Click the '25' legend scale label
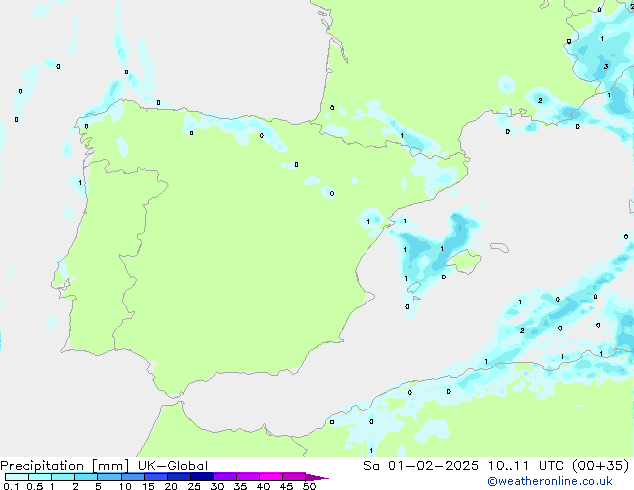634x490 pixels. (194, 486)
